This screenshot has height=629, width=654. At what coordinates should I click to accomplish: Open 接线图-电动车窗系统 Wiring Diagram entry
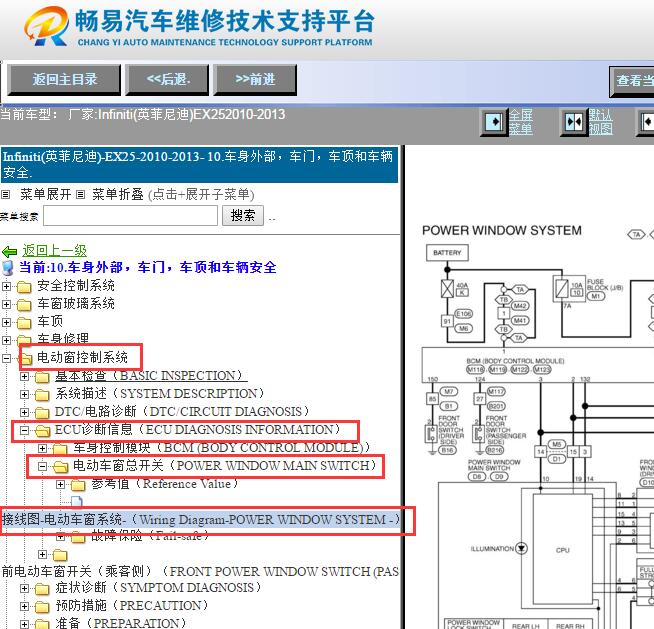pos(201,520)
